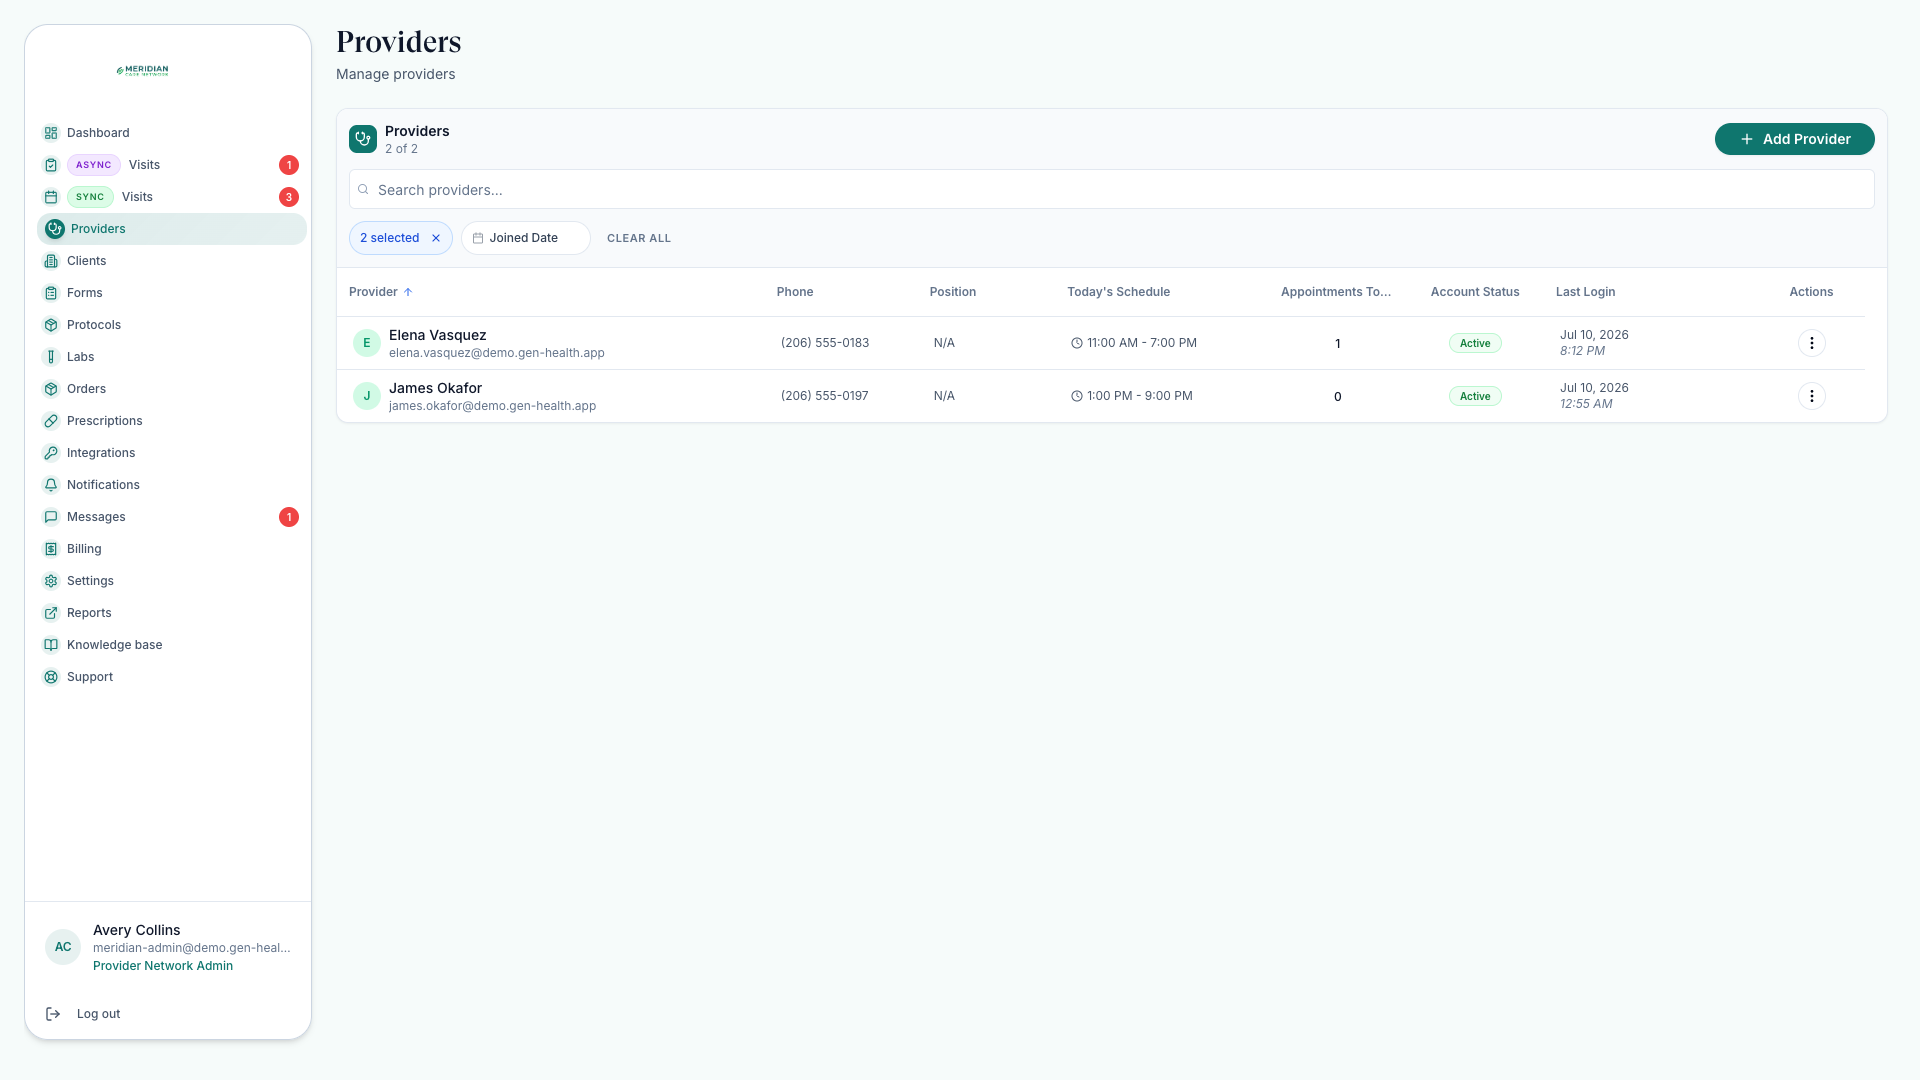Click Elena Vasquez's schedule clock icon
The height and width of the screenshot is (1080, 1920).
(1077, 343)
